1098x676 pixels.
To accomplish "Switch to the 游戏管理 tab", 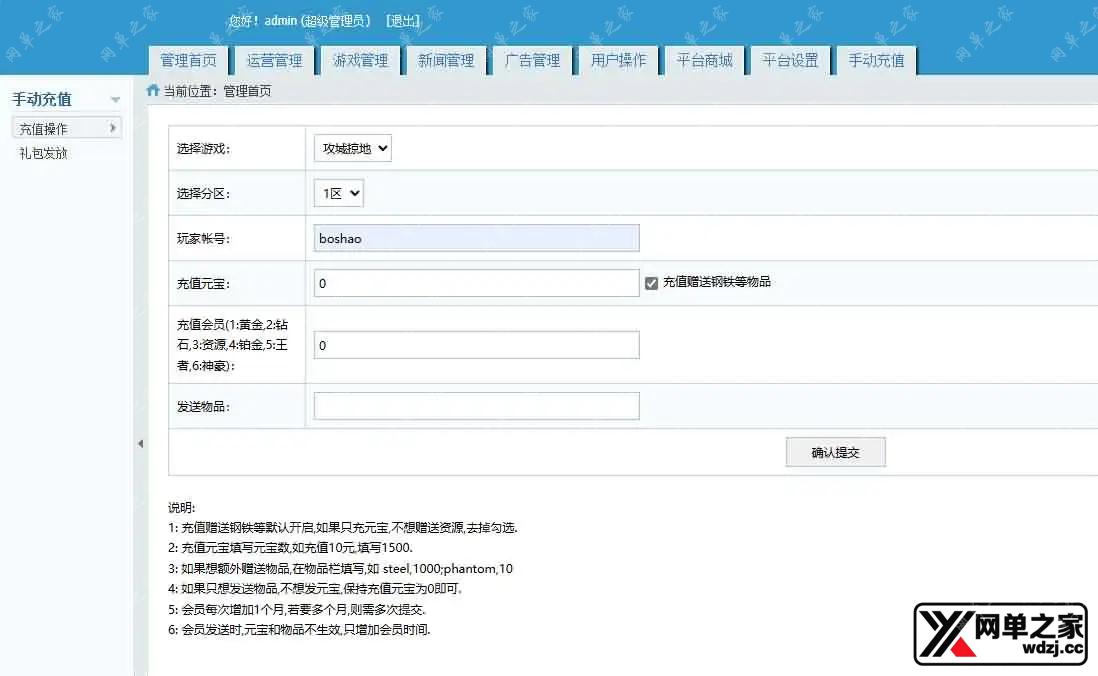I will (360, 60).
